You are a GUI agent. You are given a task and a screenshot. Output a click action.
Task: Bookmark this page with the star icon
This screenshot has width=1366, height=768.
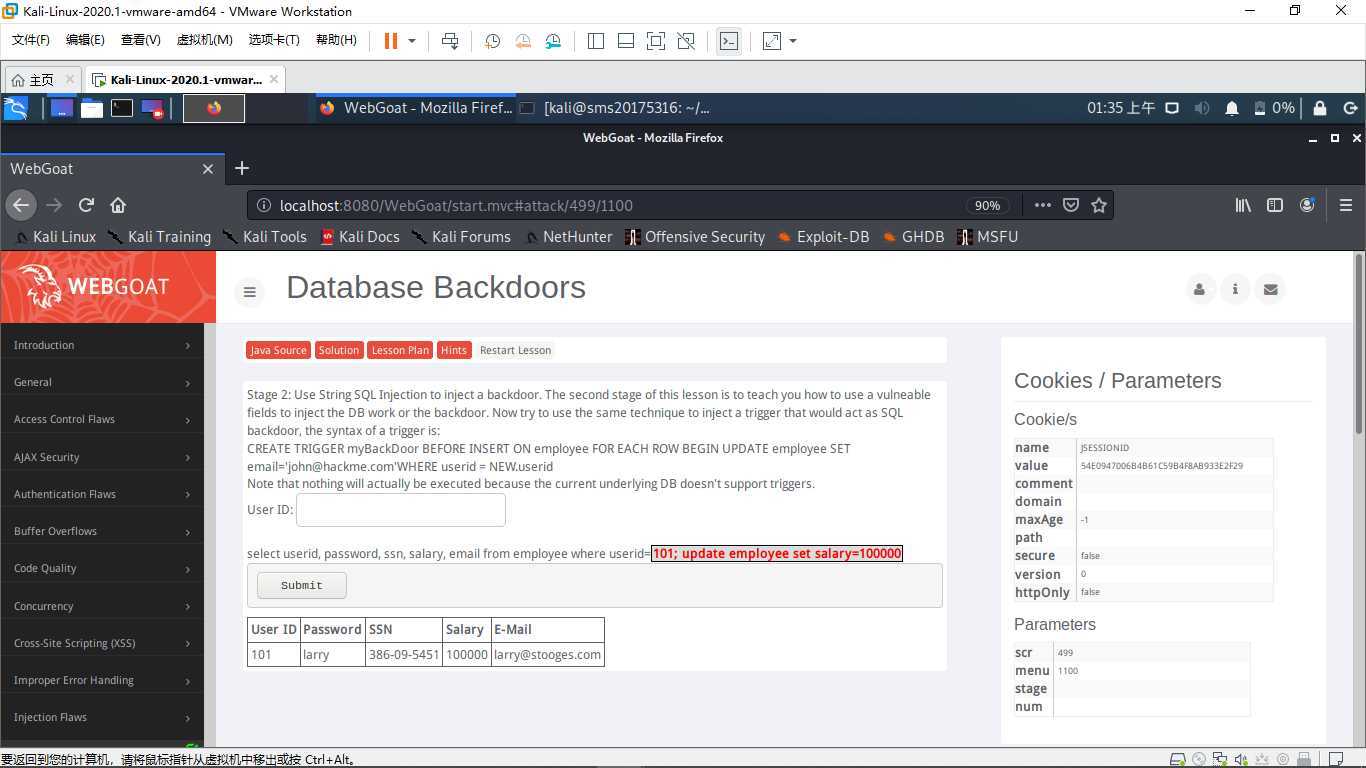point(1099,205)
